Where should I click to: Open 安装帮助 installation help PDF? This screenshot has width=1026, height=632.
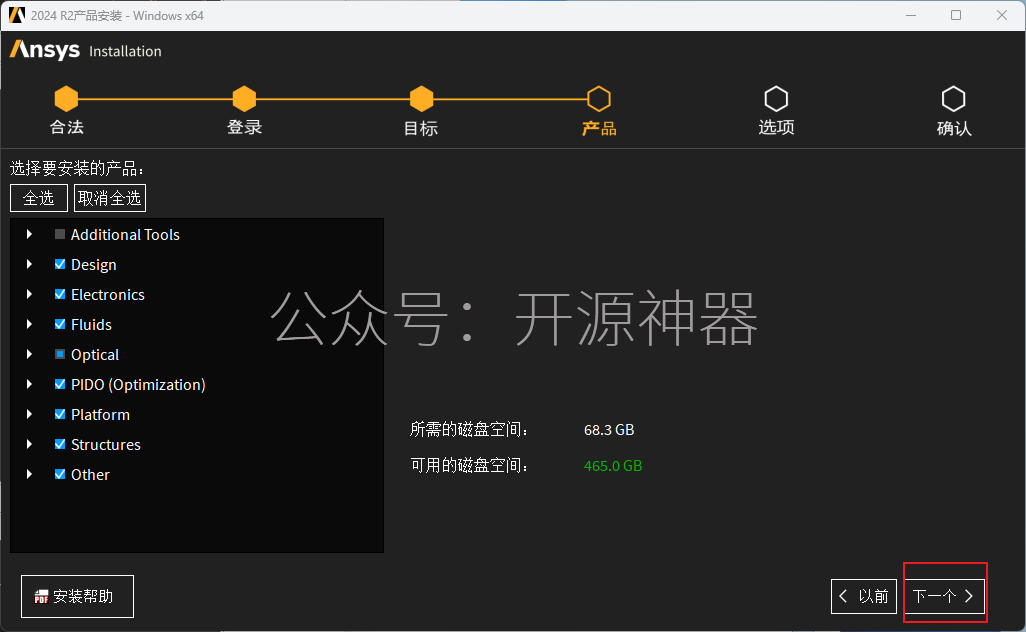pyautogui.click(x=77, y=597)
